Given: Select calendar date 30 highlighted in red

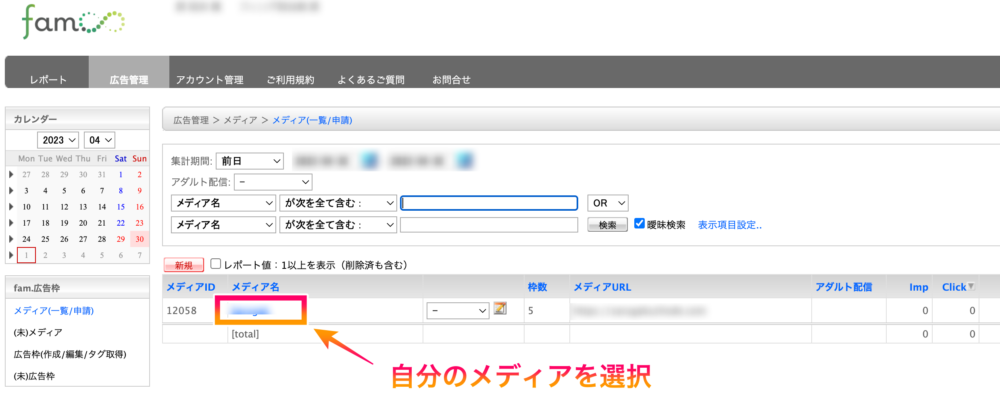Looking at the screenshot, I should pos(140,239).
